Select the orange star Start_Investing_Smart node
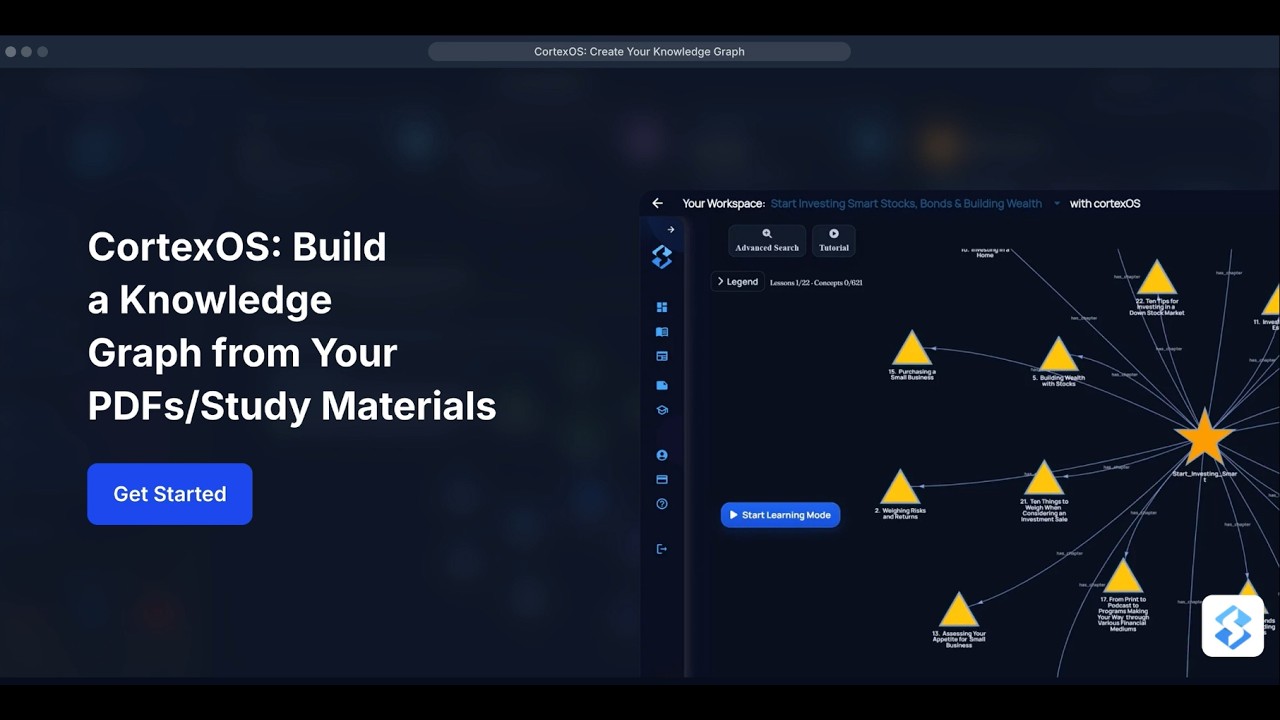This screenshot has width=1280, height=720. click(1204, 437)
